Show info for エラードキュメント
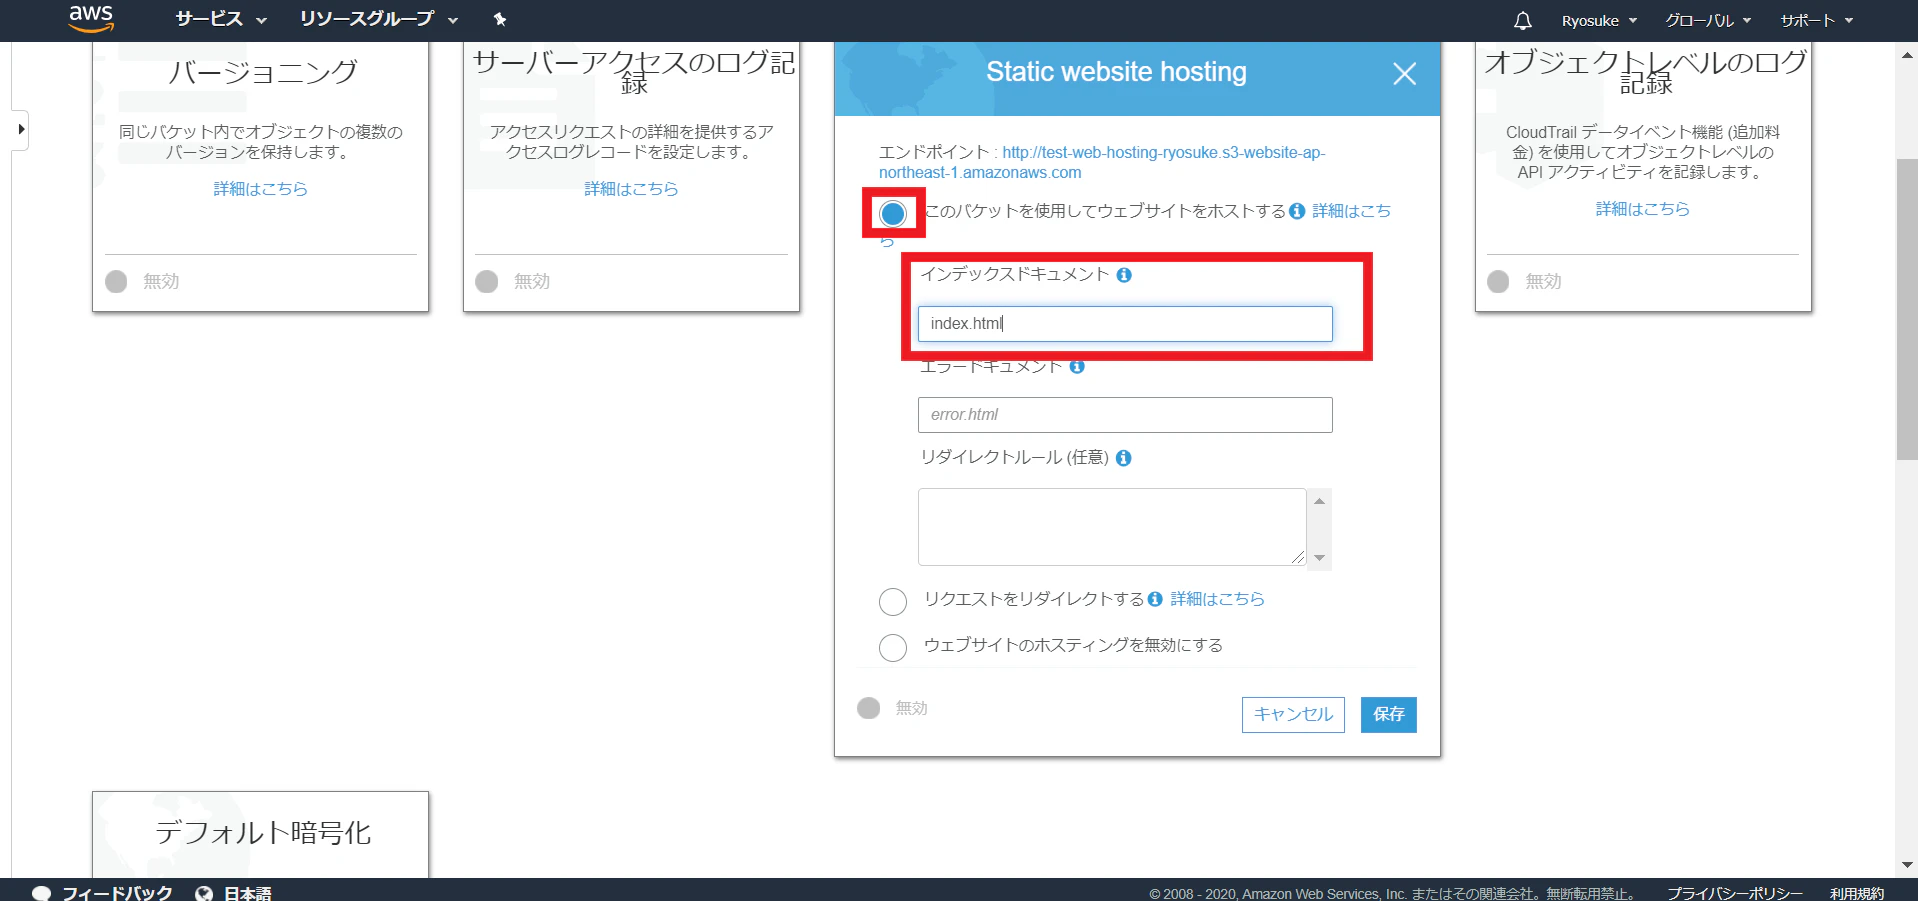This screenshot has width=1918, height=901. click(1077, 367)
